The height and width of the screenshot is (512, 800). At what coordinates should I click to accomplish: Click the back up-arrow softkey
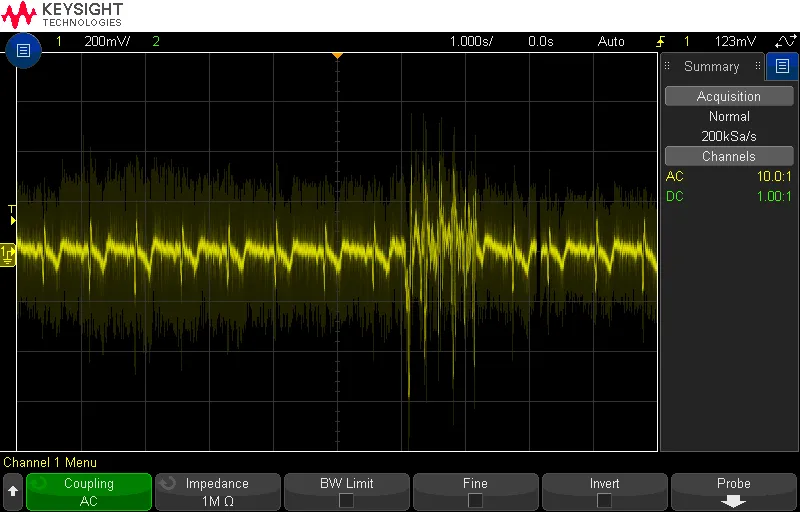click(13, 492)
